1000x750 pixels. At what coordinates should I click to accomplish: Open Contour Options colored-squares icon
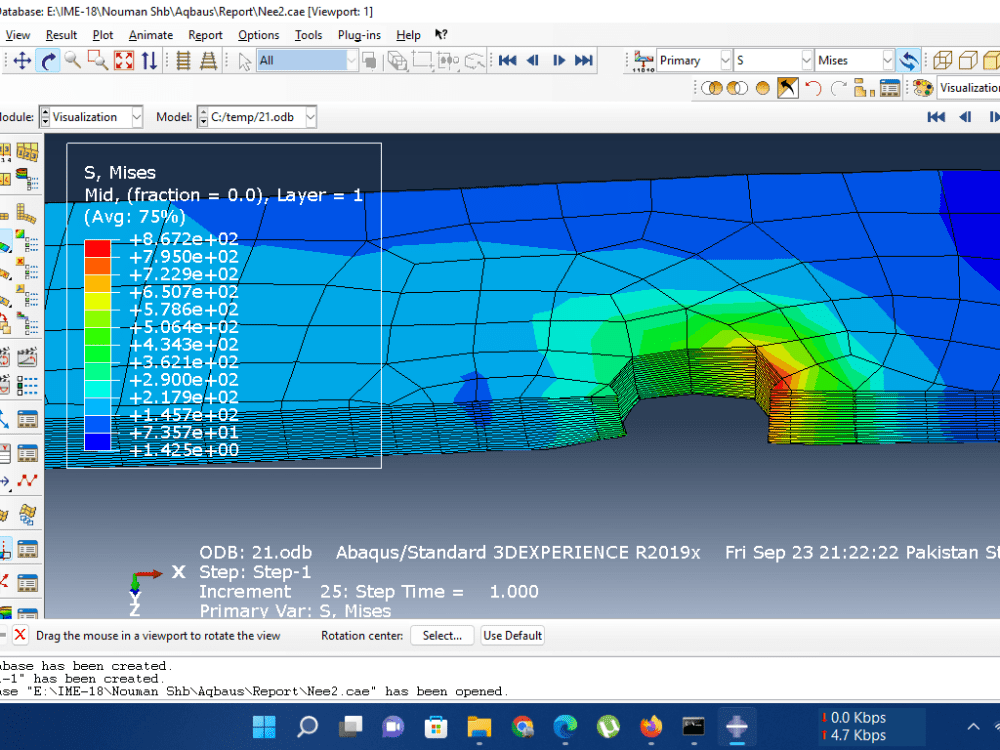29,240
